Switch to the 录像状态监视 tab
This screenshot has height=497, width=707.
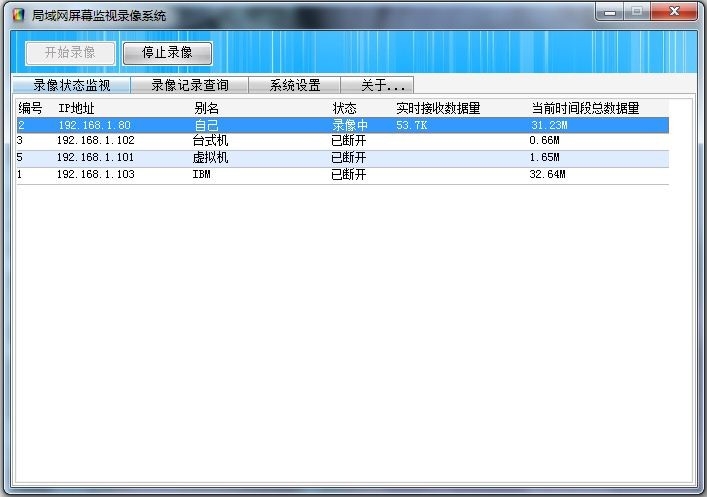click(72, 85)
